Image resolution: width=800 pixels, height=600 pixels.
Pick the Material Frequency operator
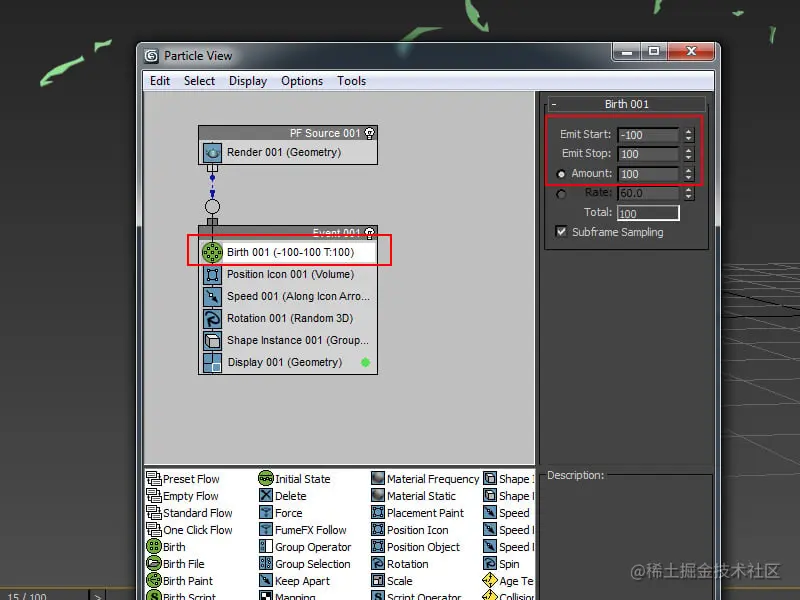point(425,479)
